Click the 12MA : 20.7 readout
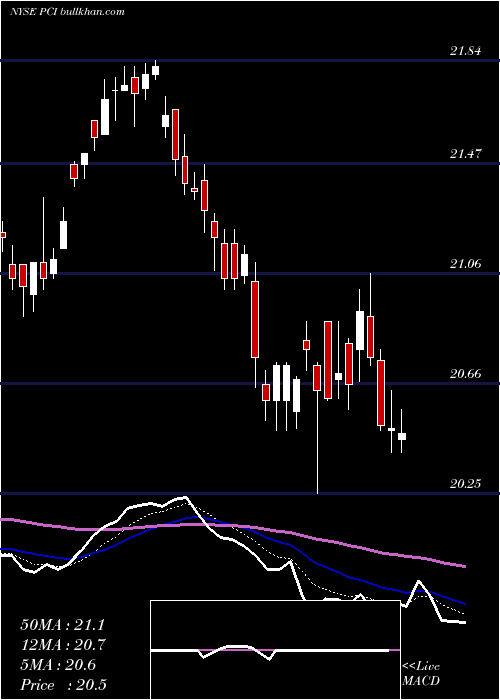The height and width of the screenshot is (700, 500). [63, 645]
